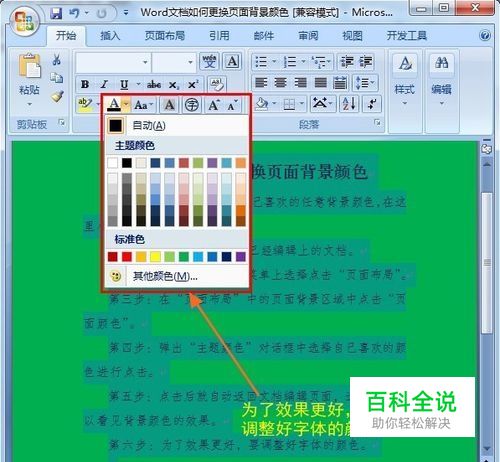500x462 pixels.
Task: Open the multilevel list dropdown
Action: pyautogui.click(x=328, y=62)
